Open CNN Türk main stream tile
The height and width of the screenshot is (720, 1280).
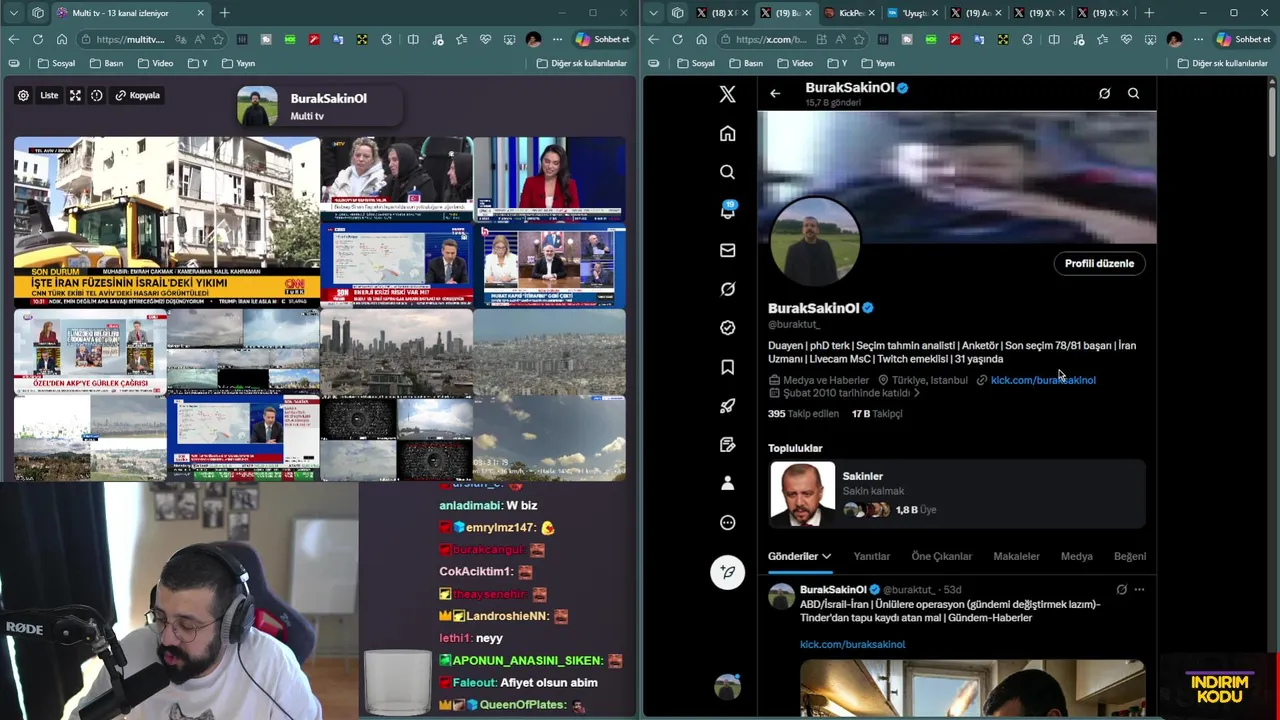click(x=167, y=222)
